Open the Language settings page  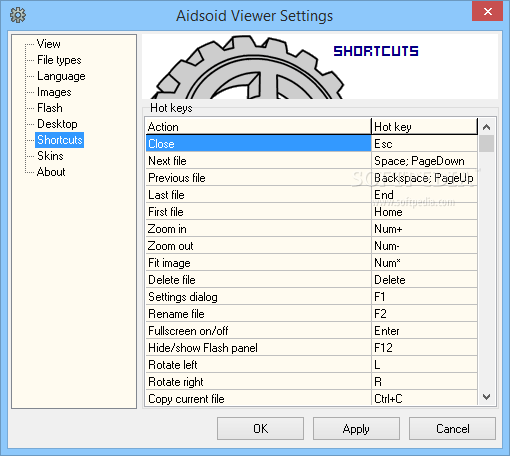point(61,76)
